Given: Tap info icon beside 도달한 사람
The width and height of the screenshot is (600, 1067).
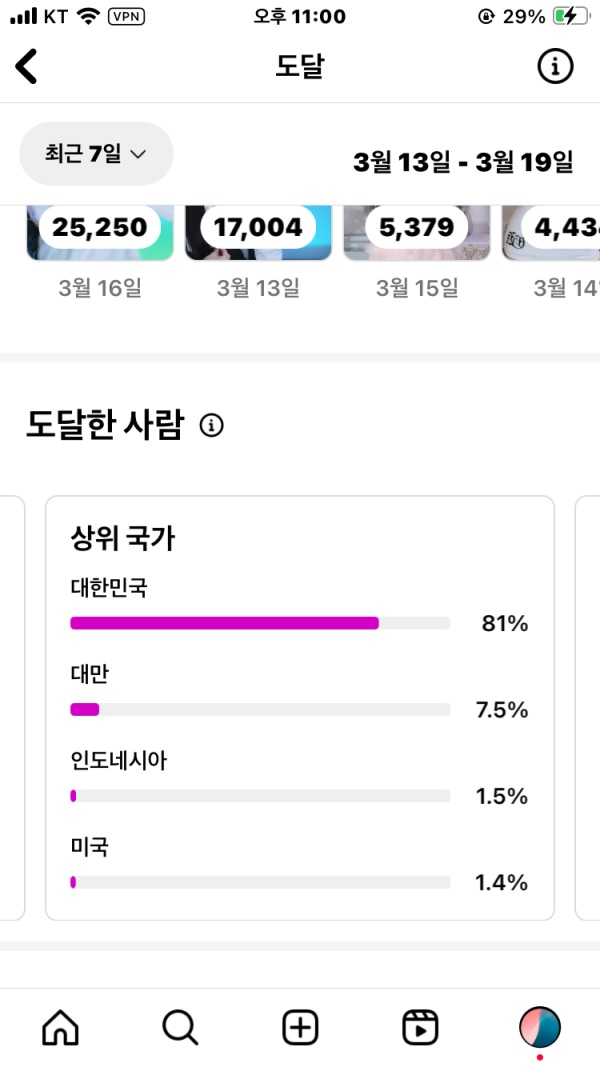Looking at the screenshot, I should [x=211, y=426].
